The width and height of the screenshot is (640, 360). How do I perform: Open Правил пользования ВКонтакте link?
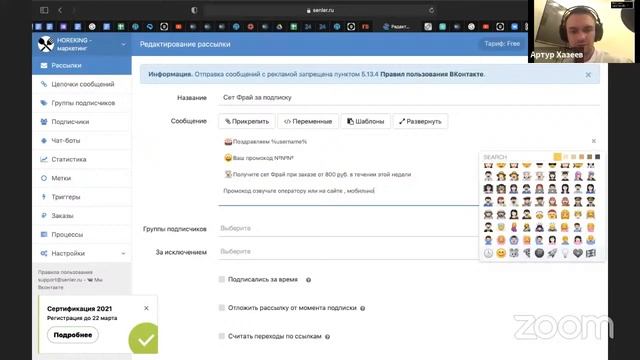pos(432,74)
